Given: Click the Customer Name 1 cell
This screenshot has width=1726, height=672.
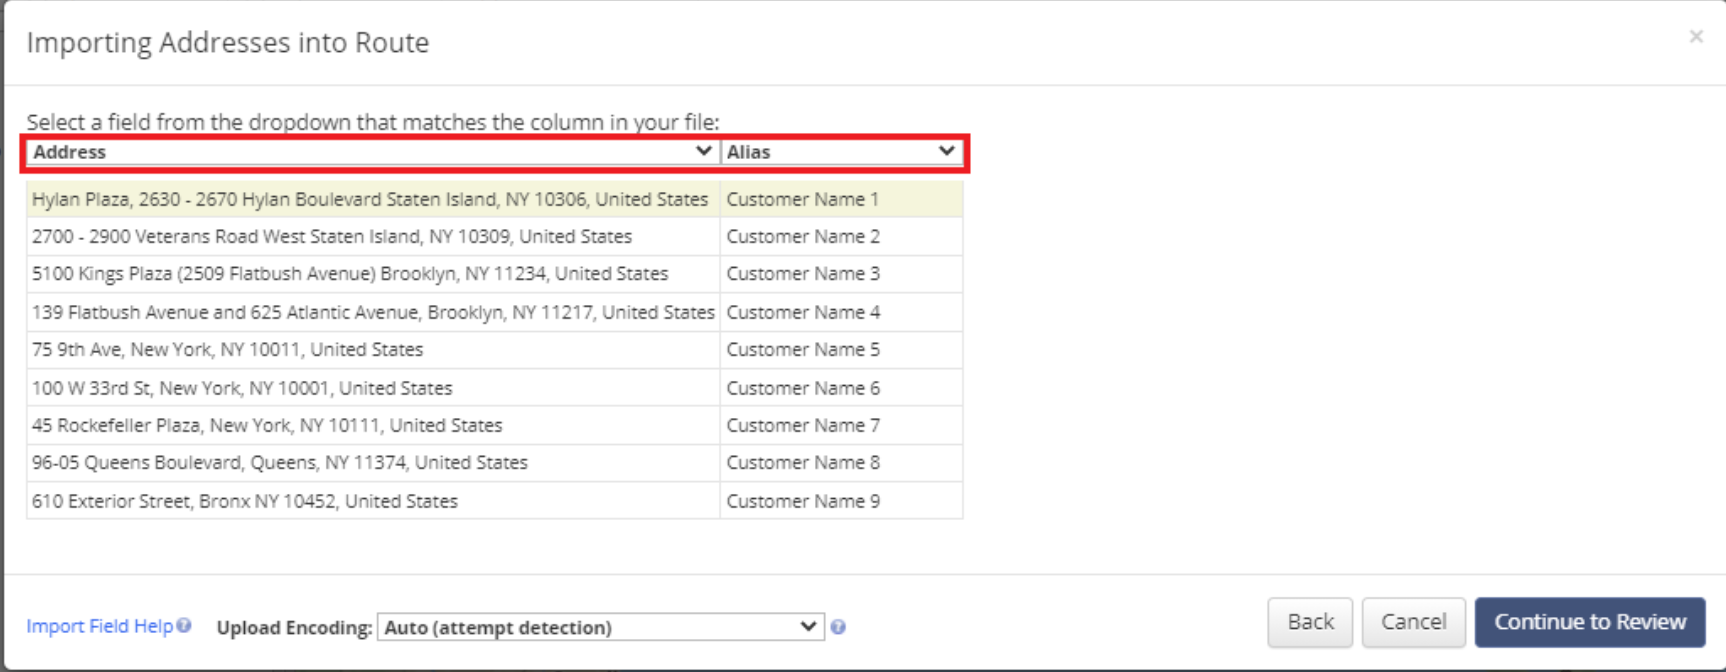Looking at the screenshot, I should pyautogui.click(x=841, y=199).
